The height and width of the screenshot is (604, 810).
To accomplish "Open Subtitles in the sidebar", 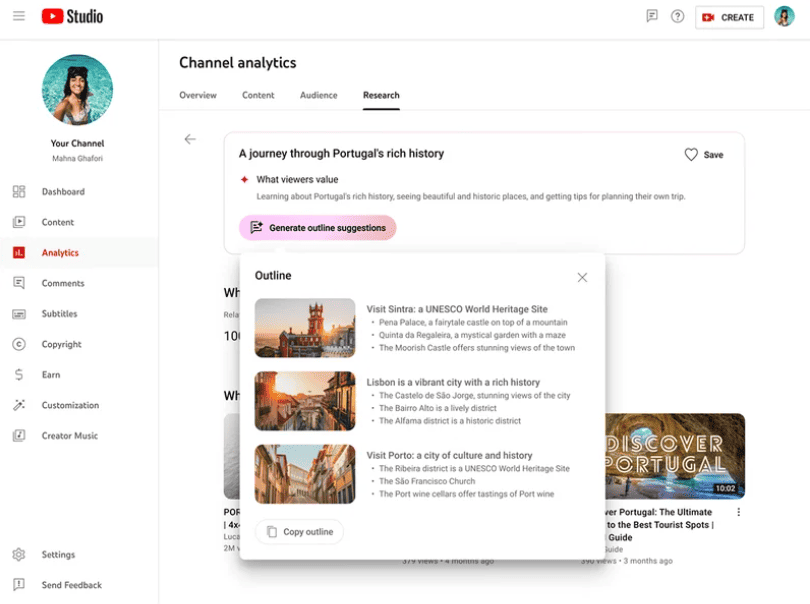I will 59,314.
